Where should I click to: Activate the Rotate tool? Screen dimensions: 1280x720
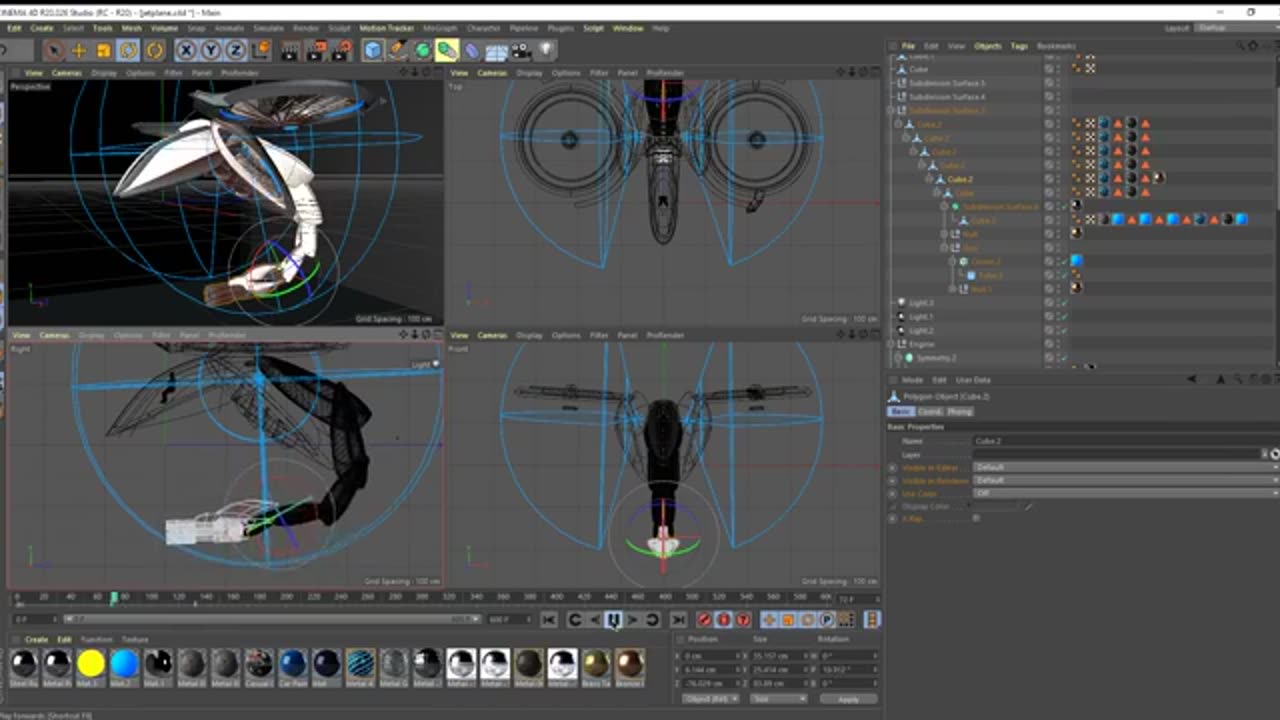(129, 50)
